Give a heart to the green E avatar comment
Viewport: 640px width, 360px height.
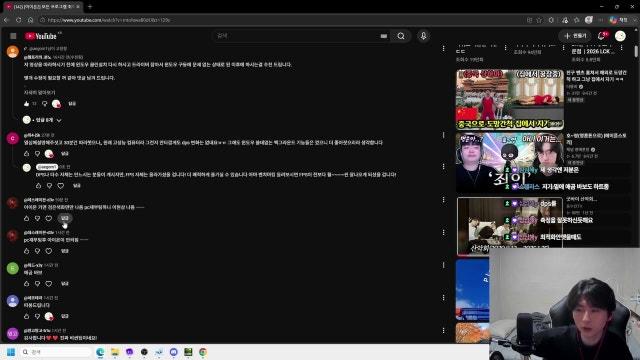[49, 283]
